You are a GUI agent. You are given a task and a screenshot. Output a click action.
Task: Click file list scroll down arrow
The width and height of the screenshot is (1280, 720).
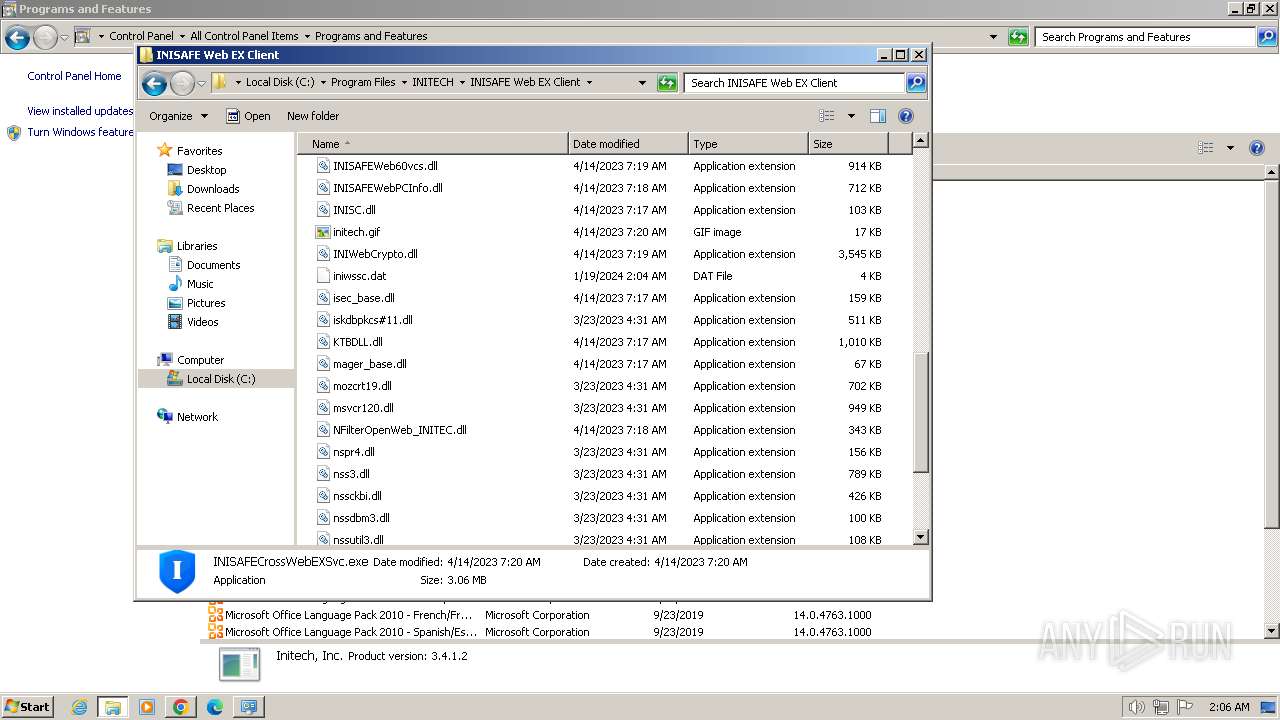click(x=921, y=537)
